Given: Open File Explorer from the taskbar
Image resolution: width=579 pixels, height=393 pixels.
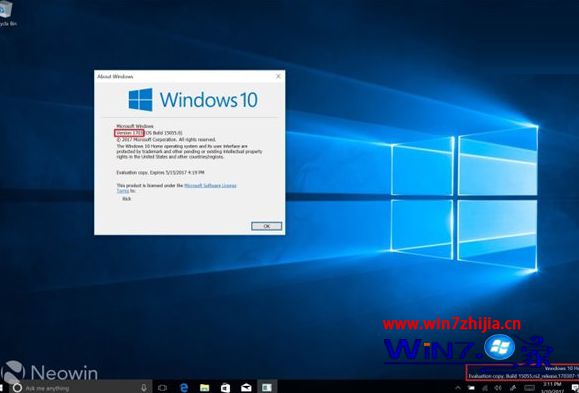Looking at the screenshot, I should 205,387.
